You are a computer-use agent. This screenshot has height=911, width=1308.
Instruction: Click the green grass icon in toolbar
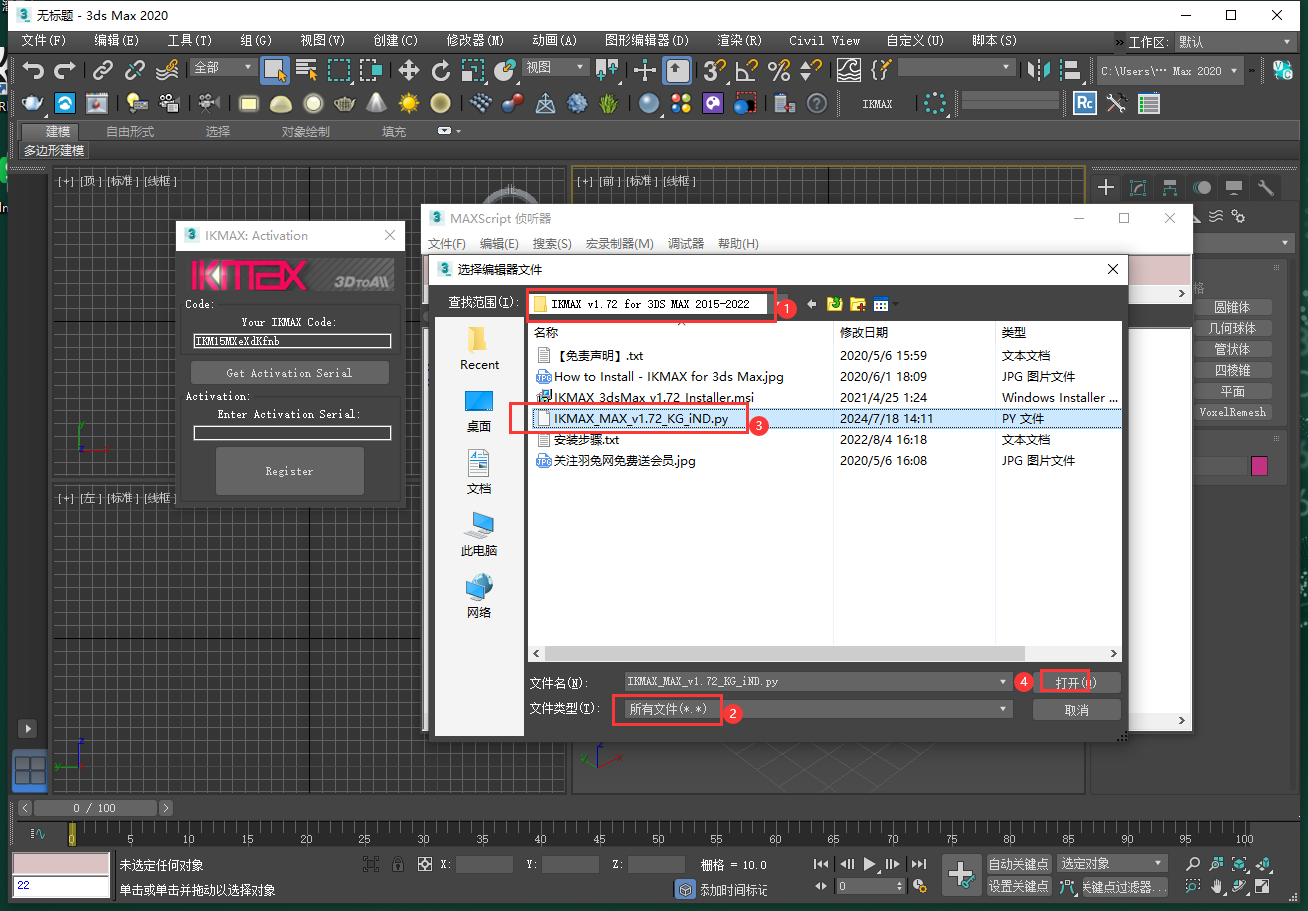coord(608,103)
